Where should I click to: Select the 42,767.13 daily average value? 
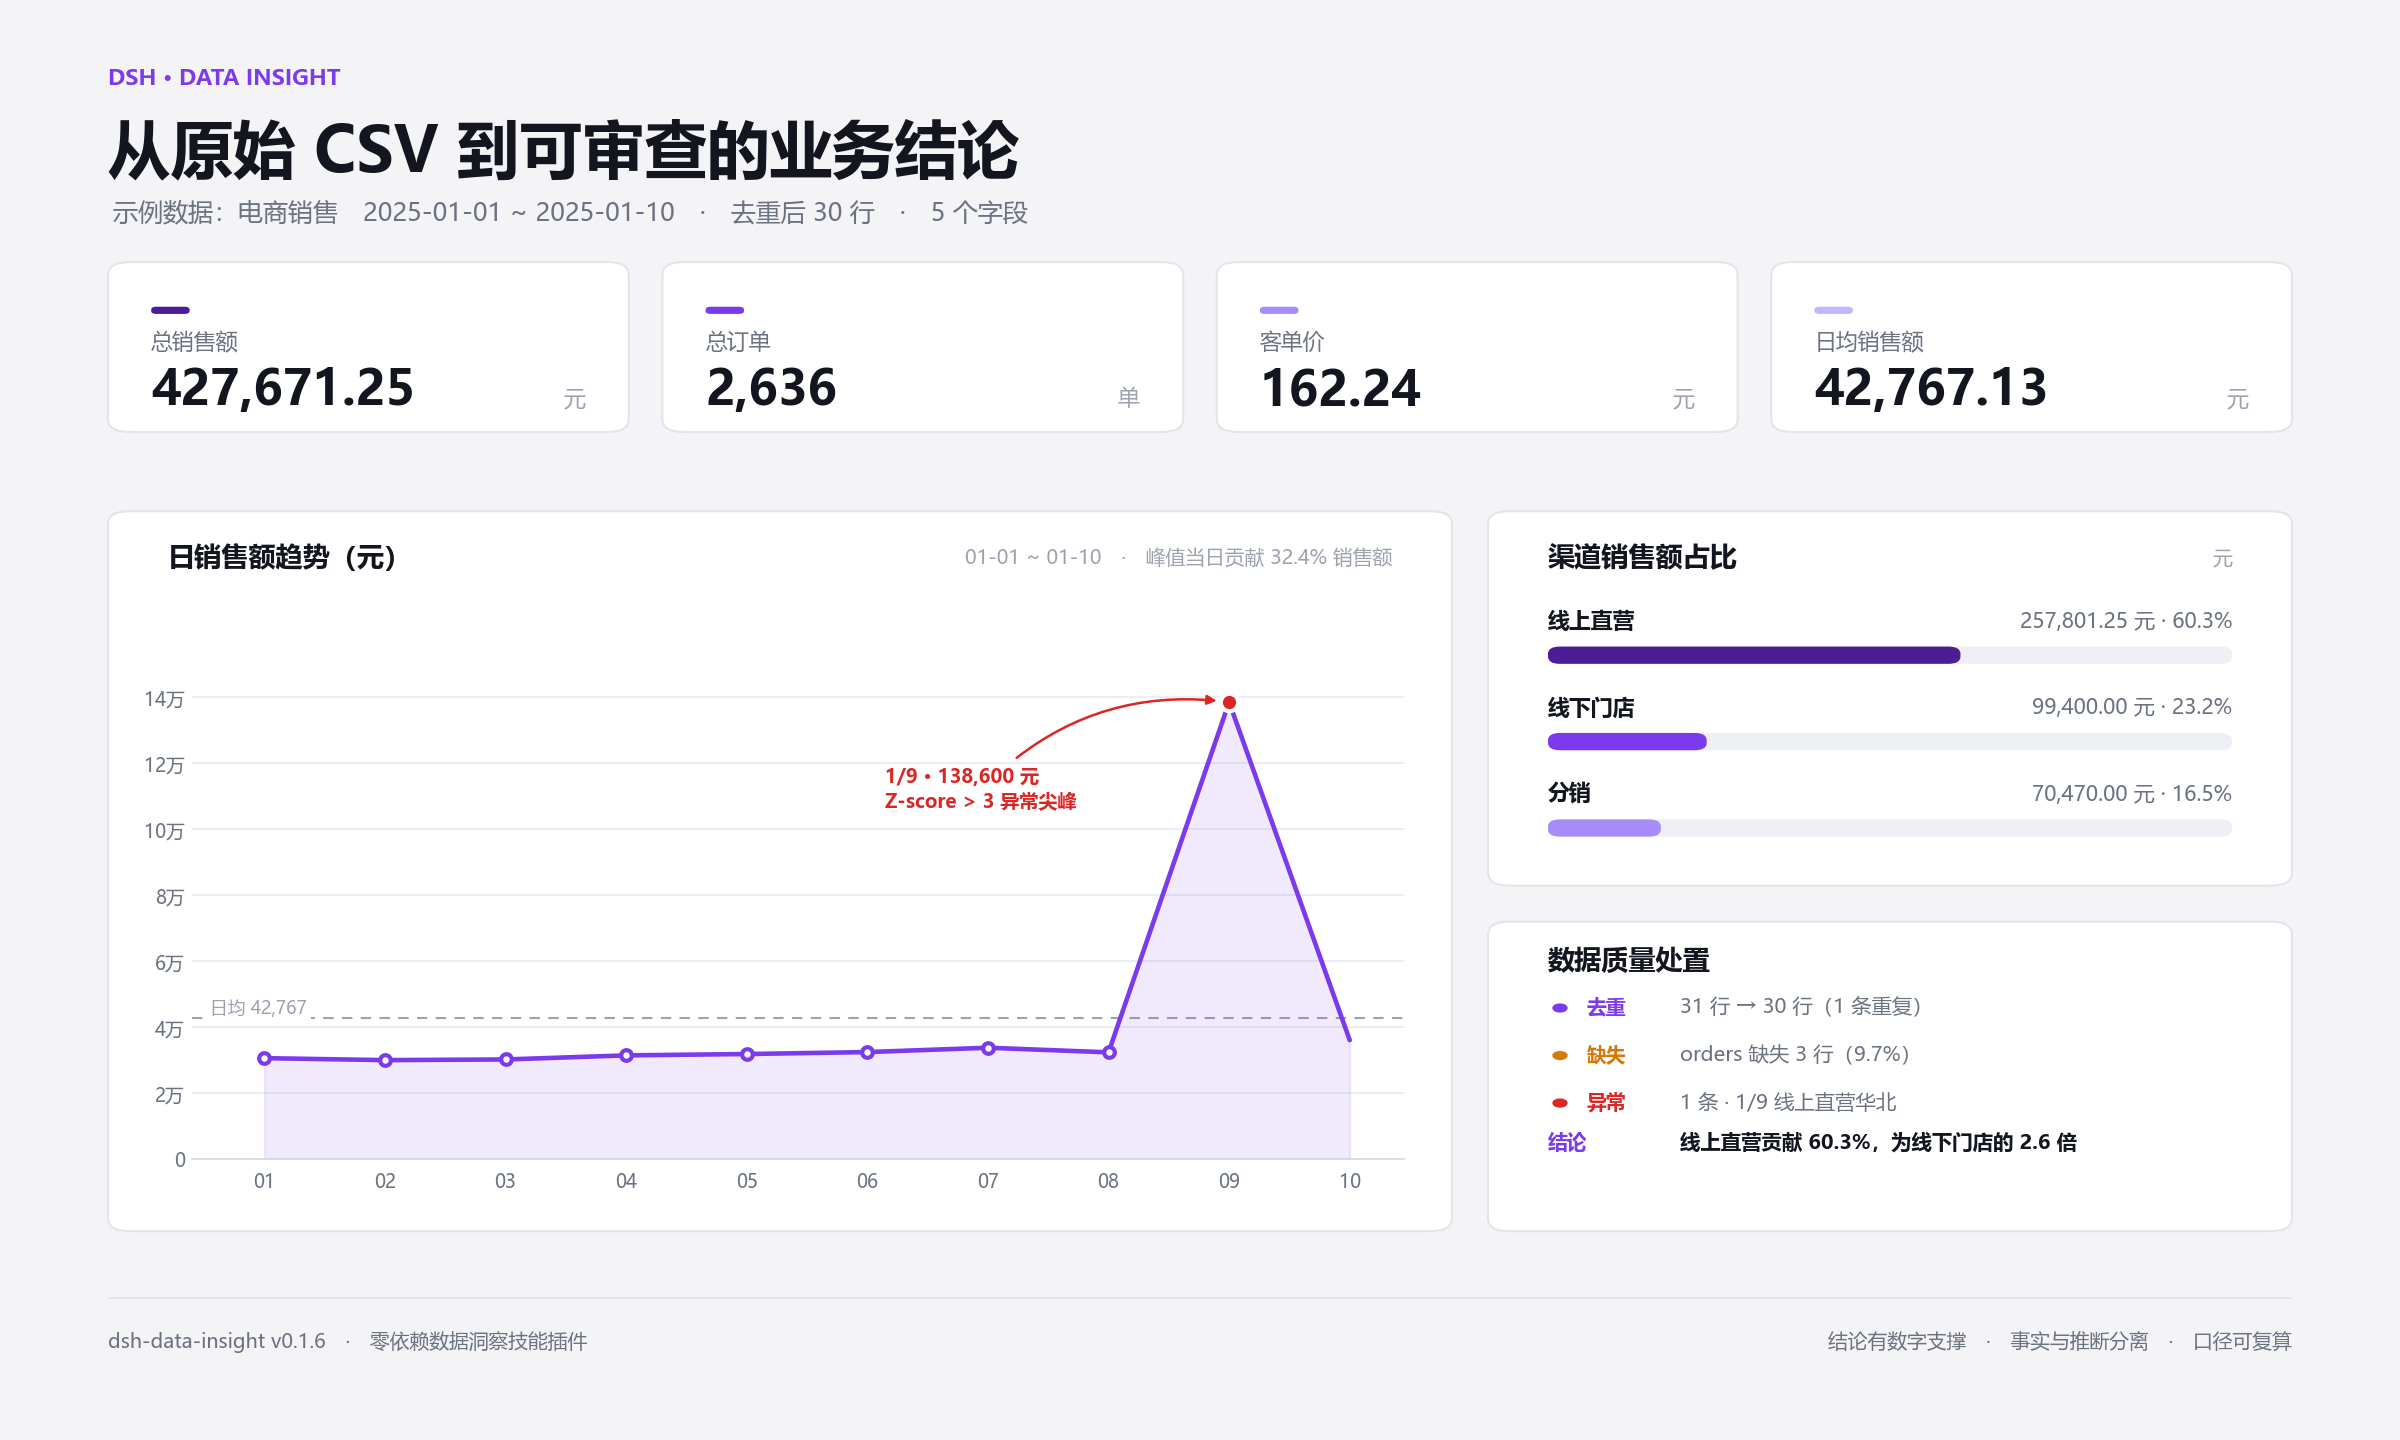pyautogui.click(x=1931, y=388)
